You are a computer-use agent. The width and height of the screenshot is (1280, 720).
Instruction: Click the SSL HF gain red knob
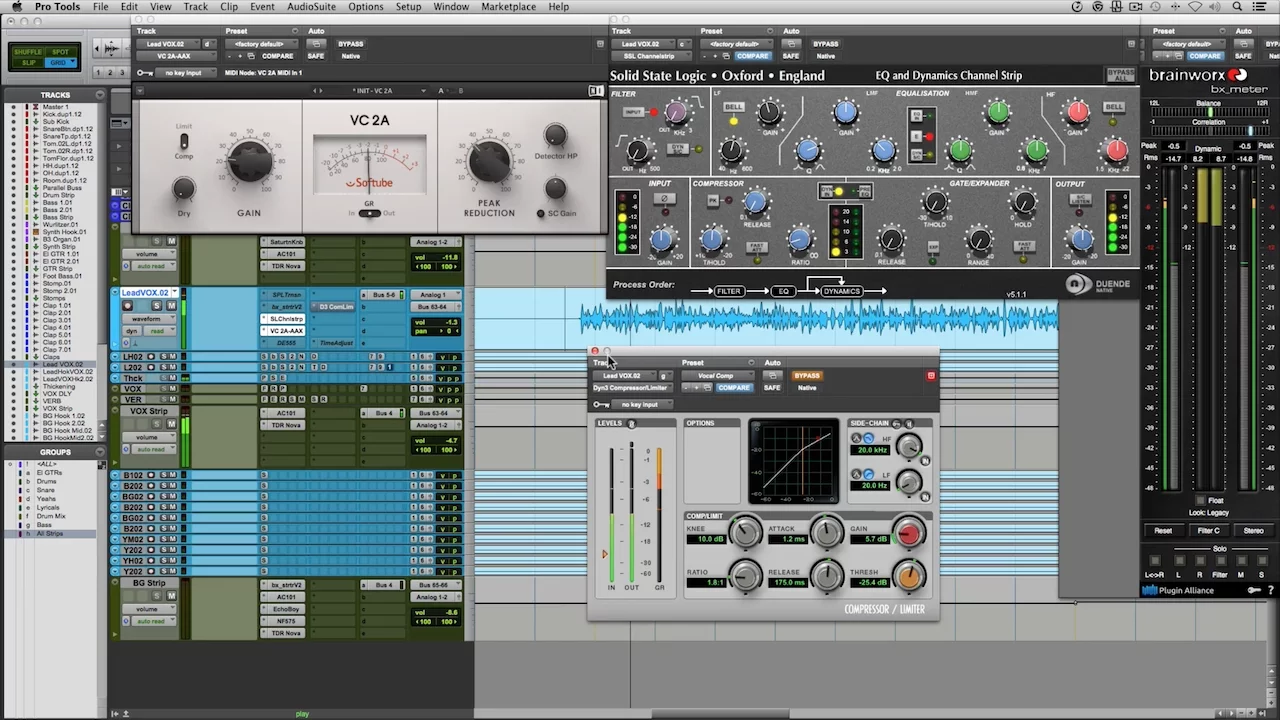1076,112
